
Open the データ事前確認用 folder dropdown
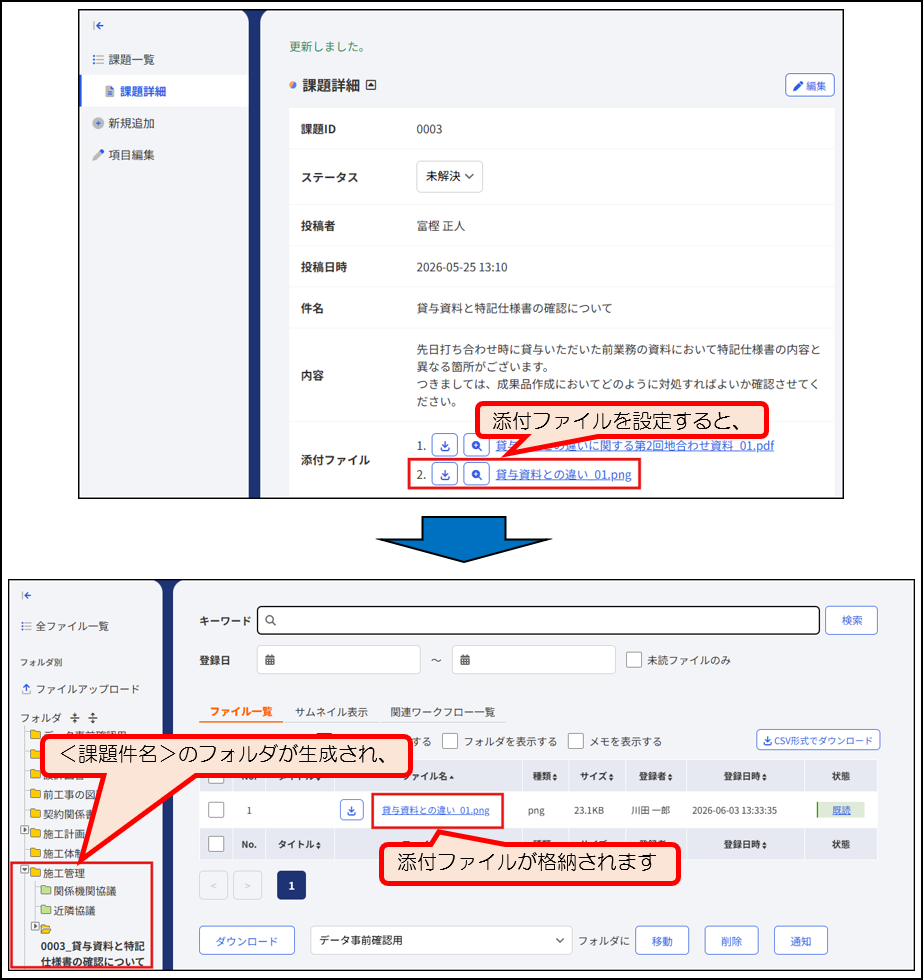tap(441, 940)
